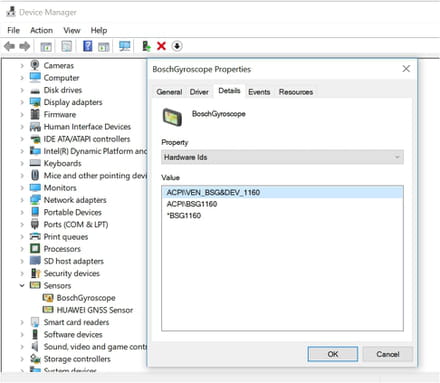Click the Display adapters icon
440x383 pixels.
click(35, 102)
